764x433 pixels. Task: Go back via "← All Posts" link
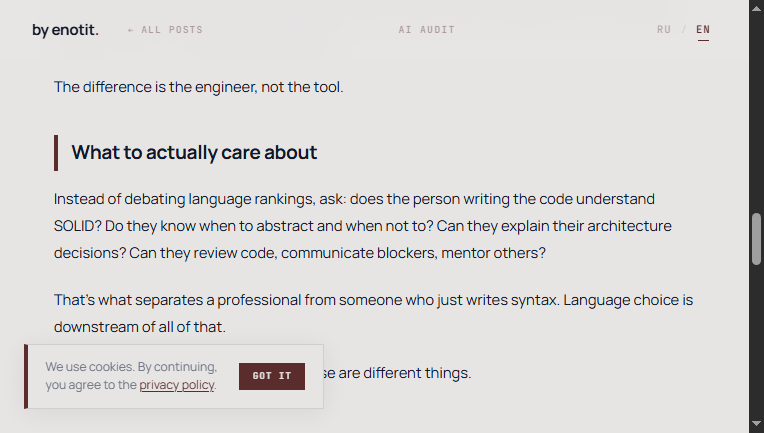tap(165, 30)
